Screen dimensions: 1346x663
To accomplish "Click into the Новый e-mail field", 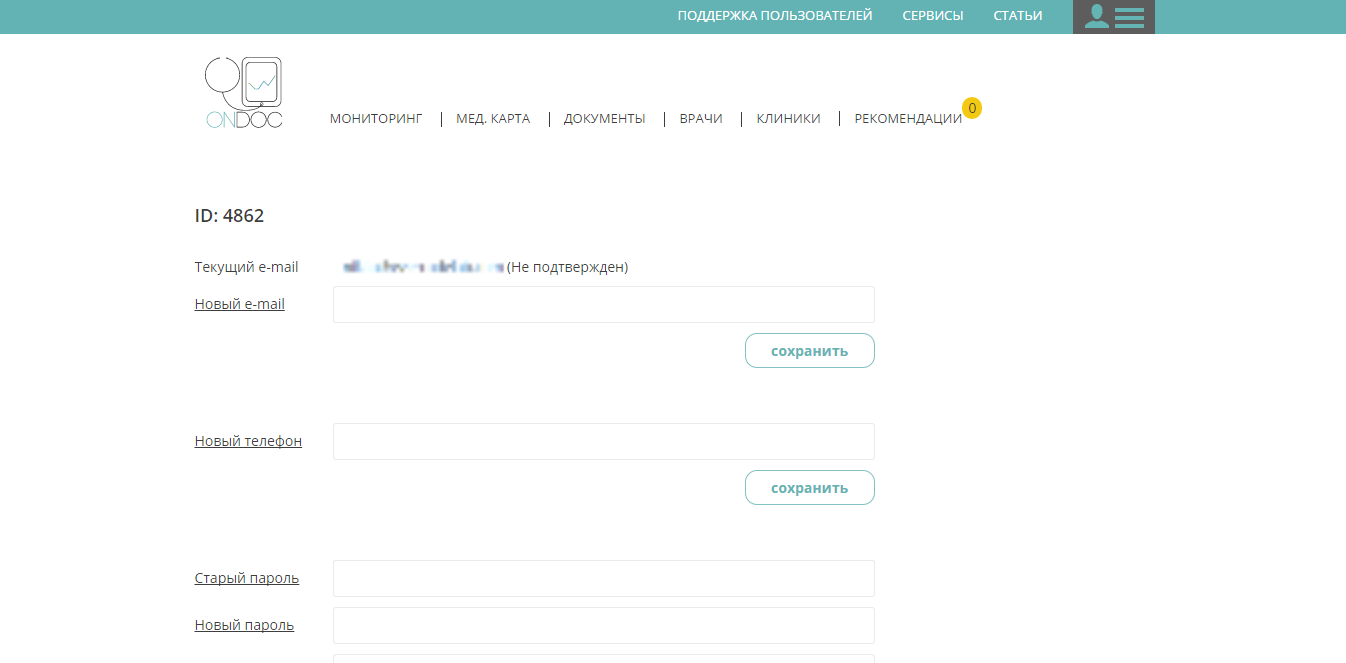I will pyautogui.click(x=603, y=305).
